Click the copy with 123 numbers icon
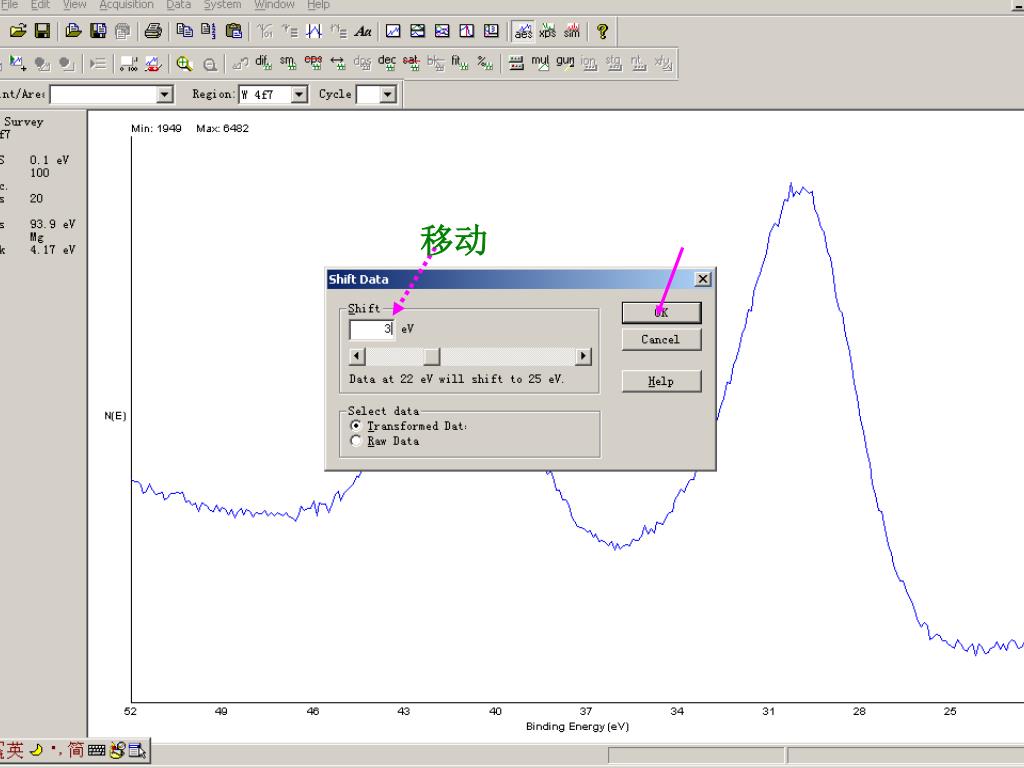1024x768 pixels. click(x=208, y=31)
